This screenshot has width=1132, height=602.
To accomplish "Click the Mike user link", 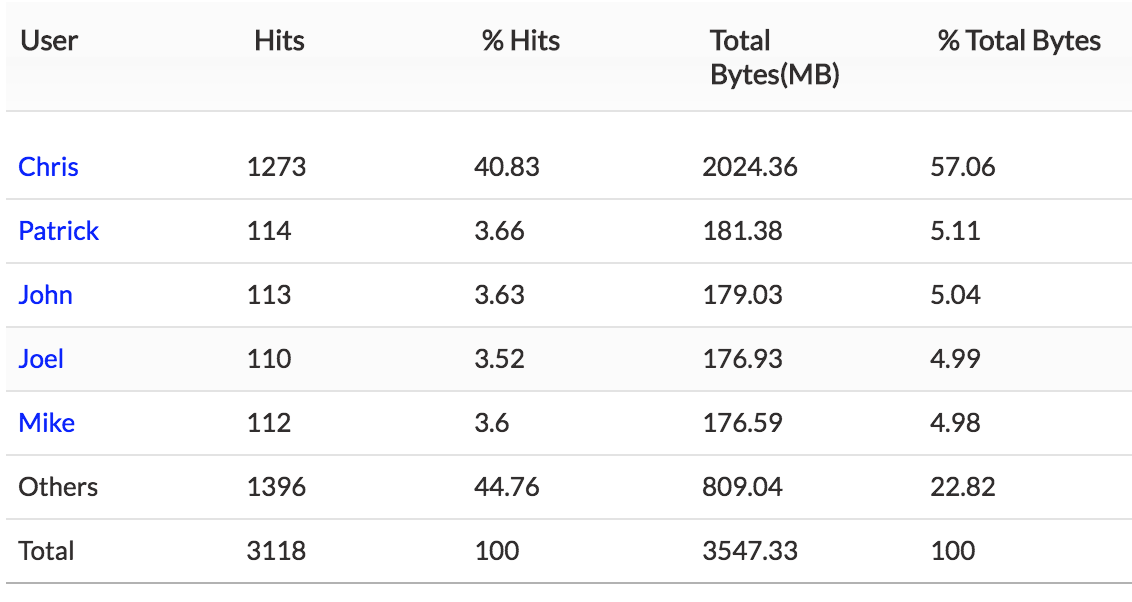I will click(x=46, y=423).
